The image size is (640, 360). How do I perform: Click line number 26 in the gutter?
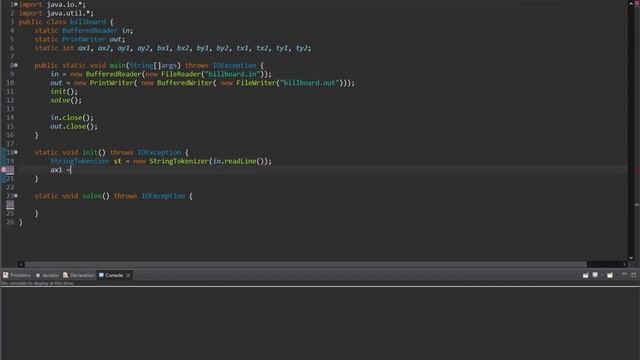pos(10,222)
